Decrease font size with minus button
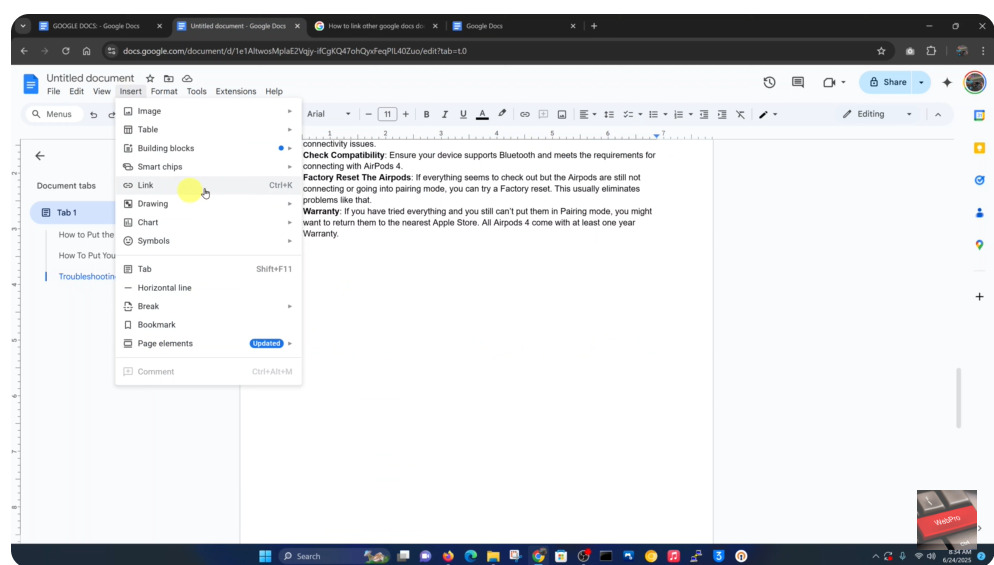This screenshot has width=994, height=565. coord(368,114)
